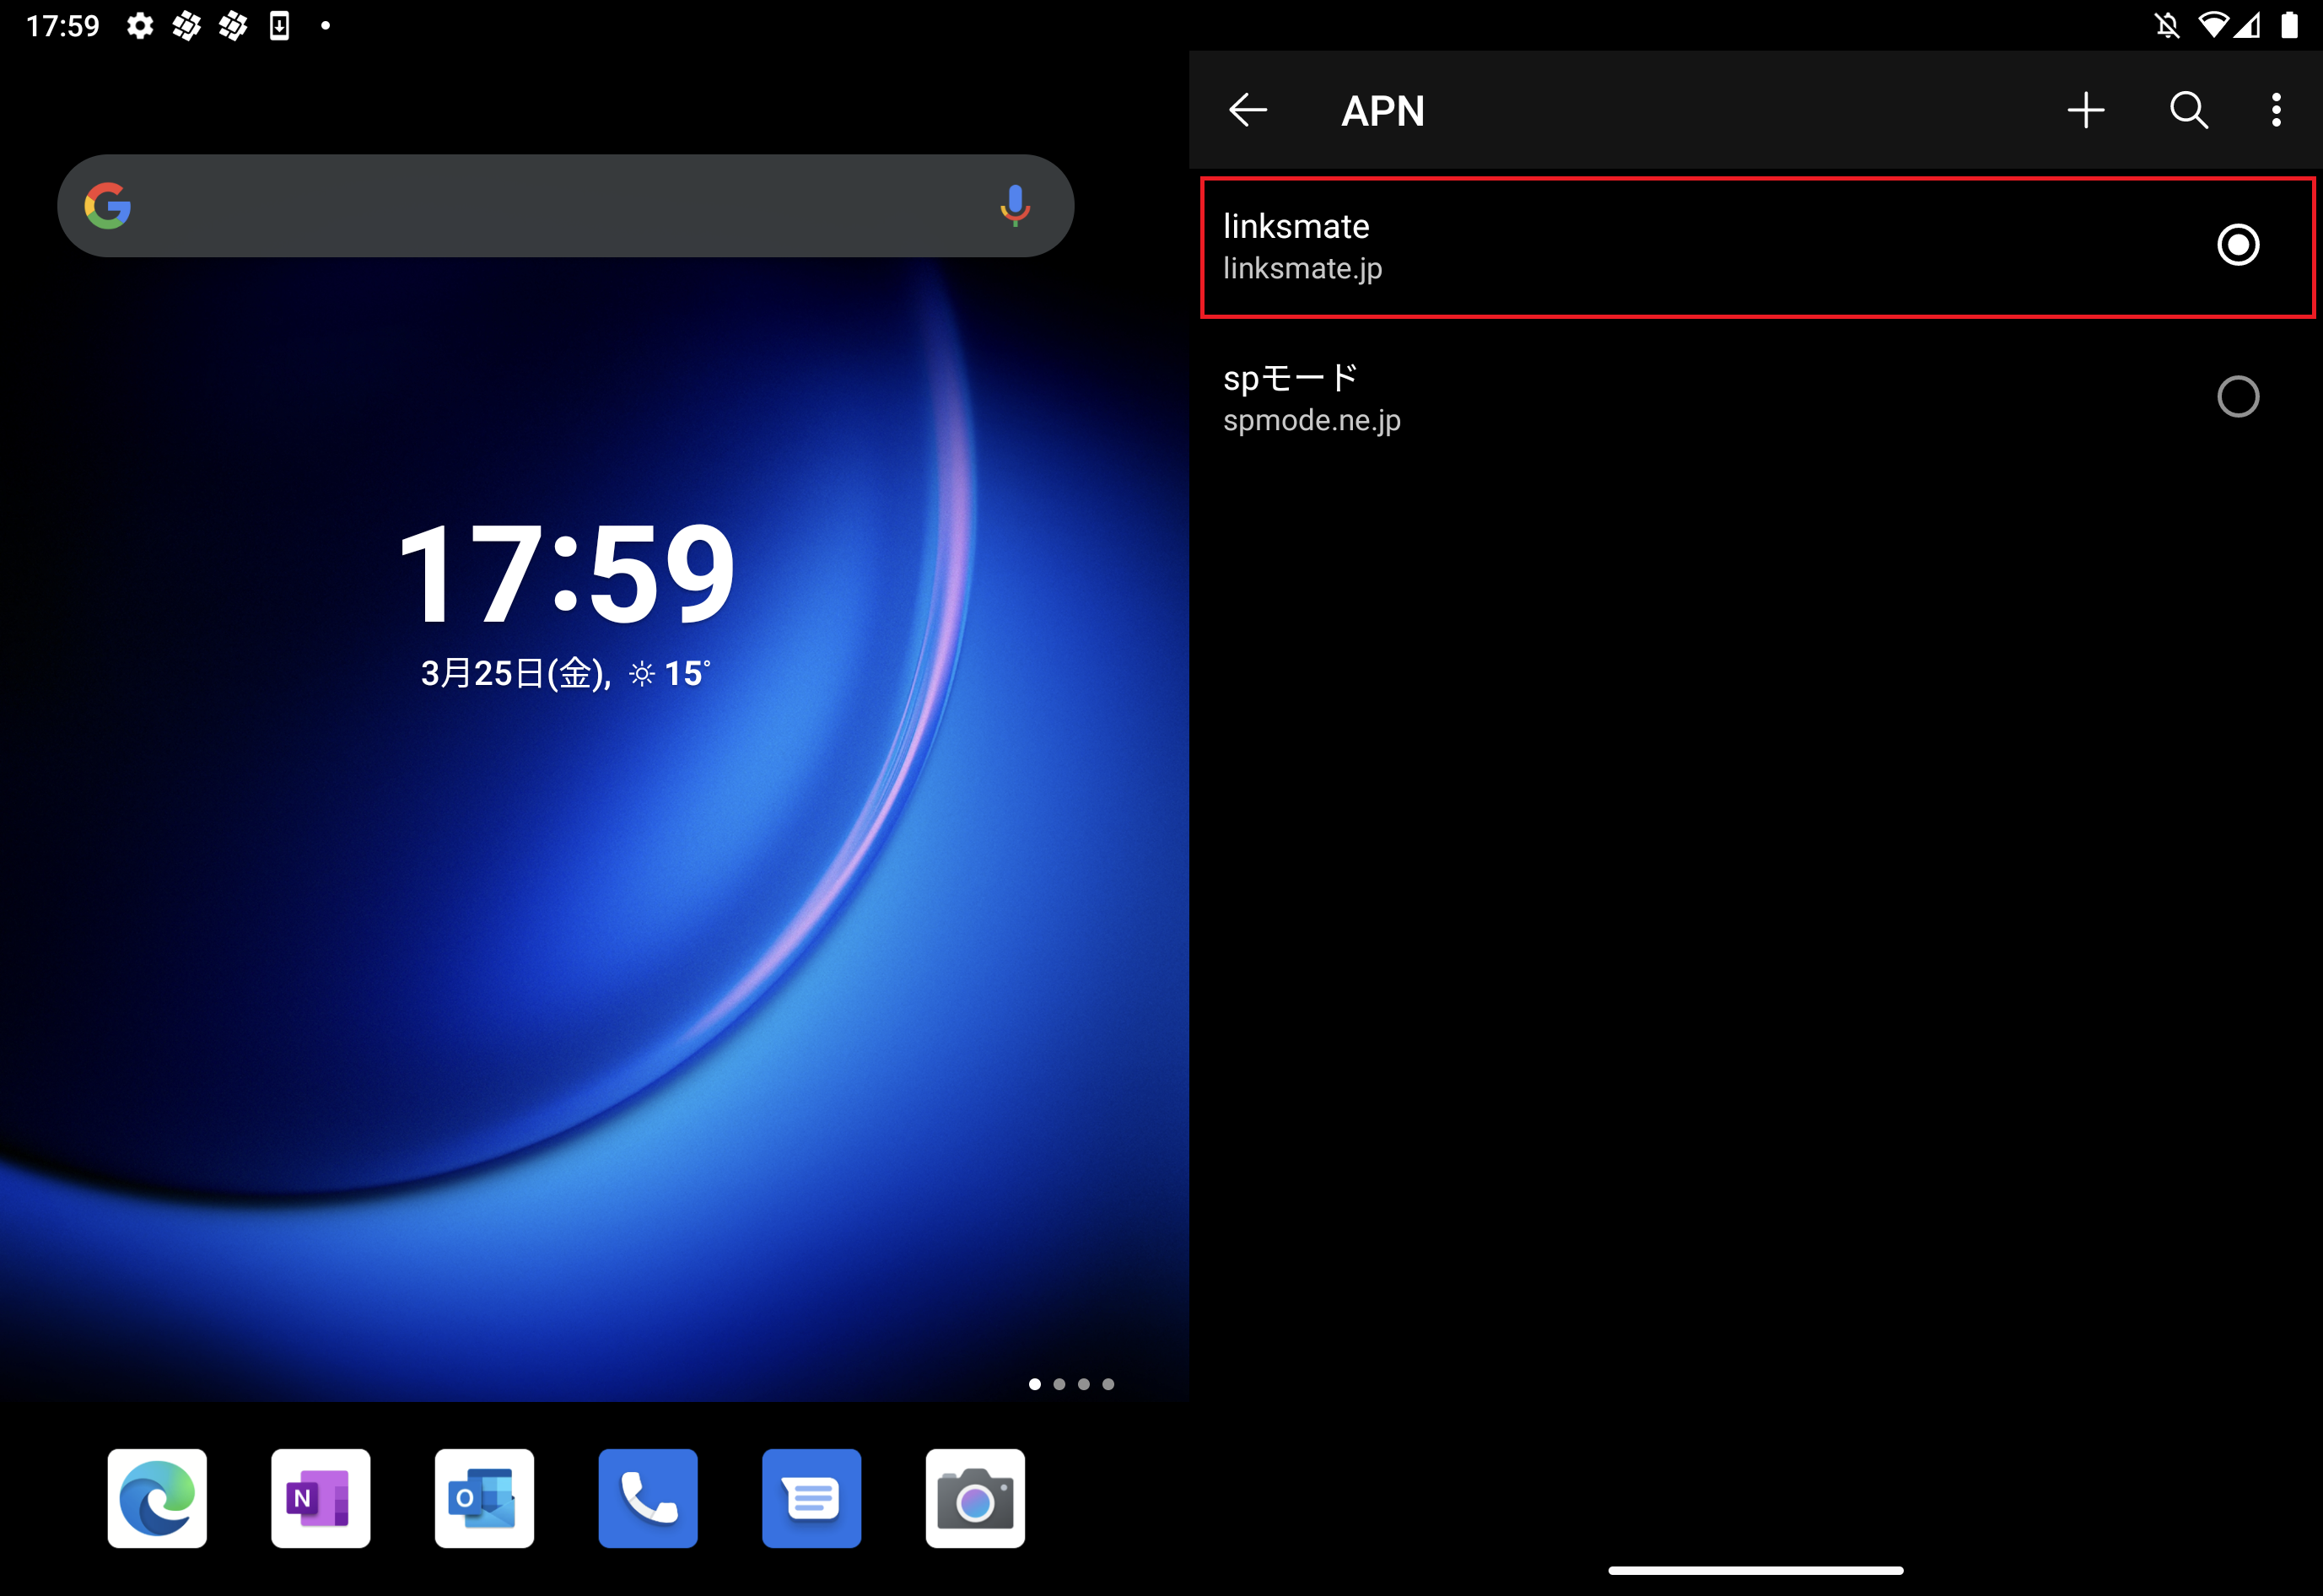Switch to the last home page dot

1108,1384
